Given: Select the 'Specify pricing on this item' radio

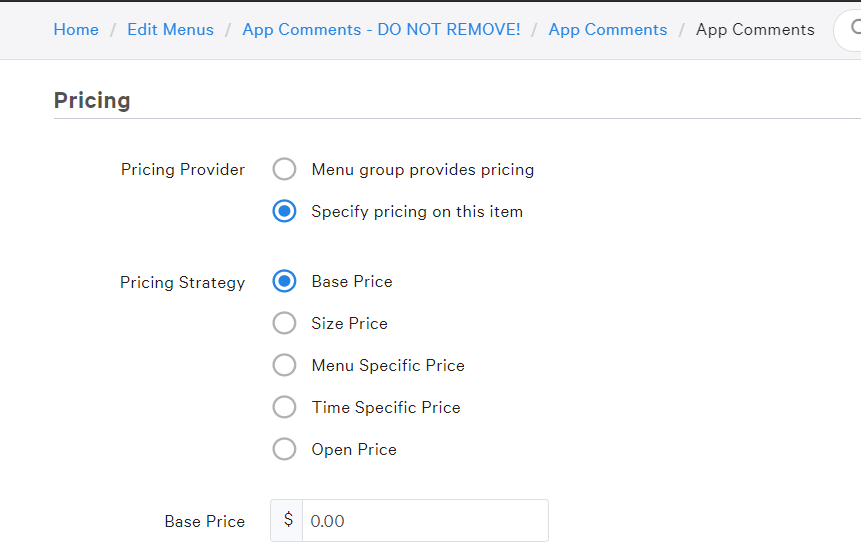Looking at the screenshot, I should [284, 211].
